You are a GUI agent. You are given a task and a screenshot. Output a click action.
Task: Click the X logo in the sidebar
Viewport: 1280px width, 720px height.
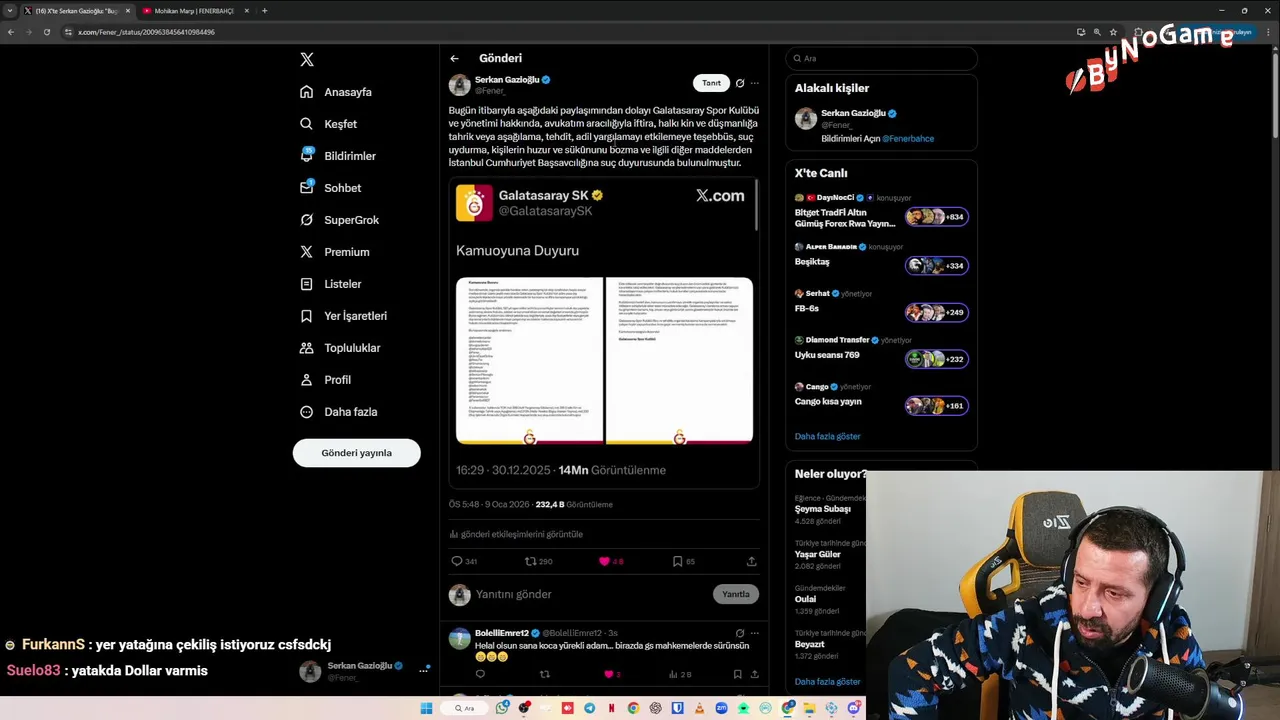tap(307, 59)
